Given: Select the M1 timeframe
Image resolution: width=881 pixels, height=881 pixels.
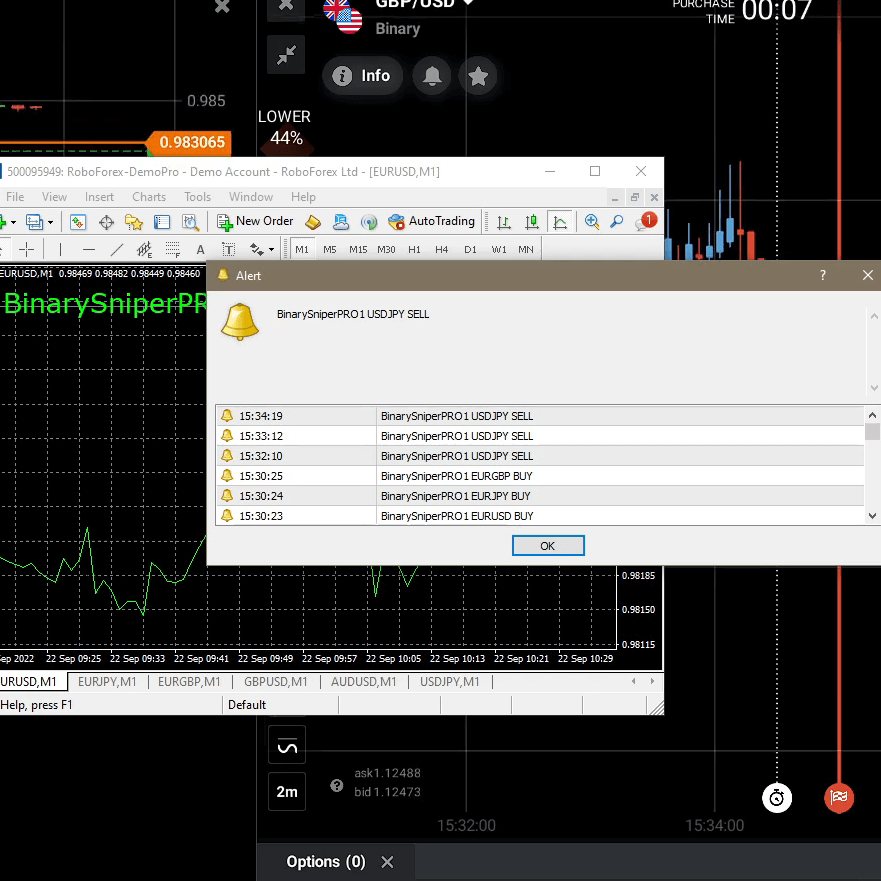Looking at the screenshot, I should coord(302,249).
